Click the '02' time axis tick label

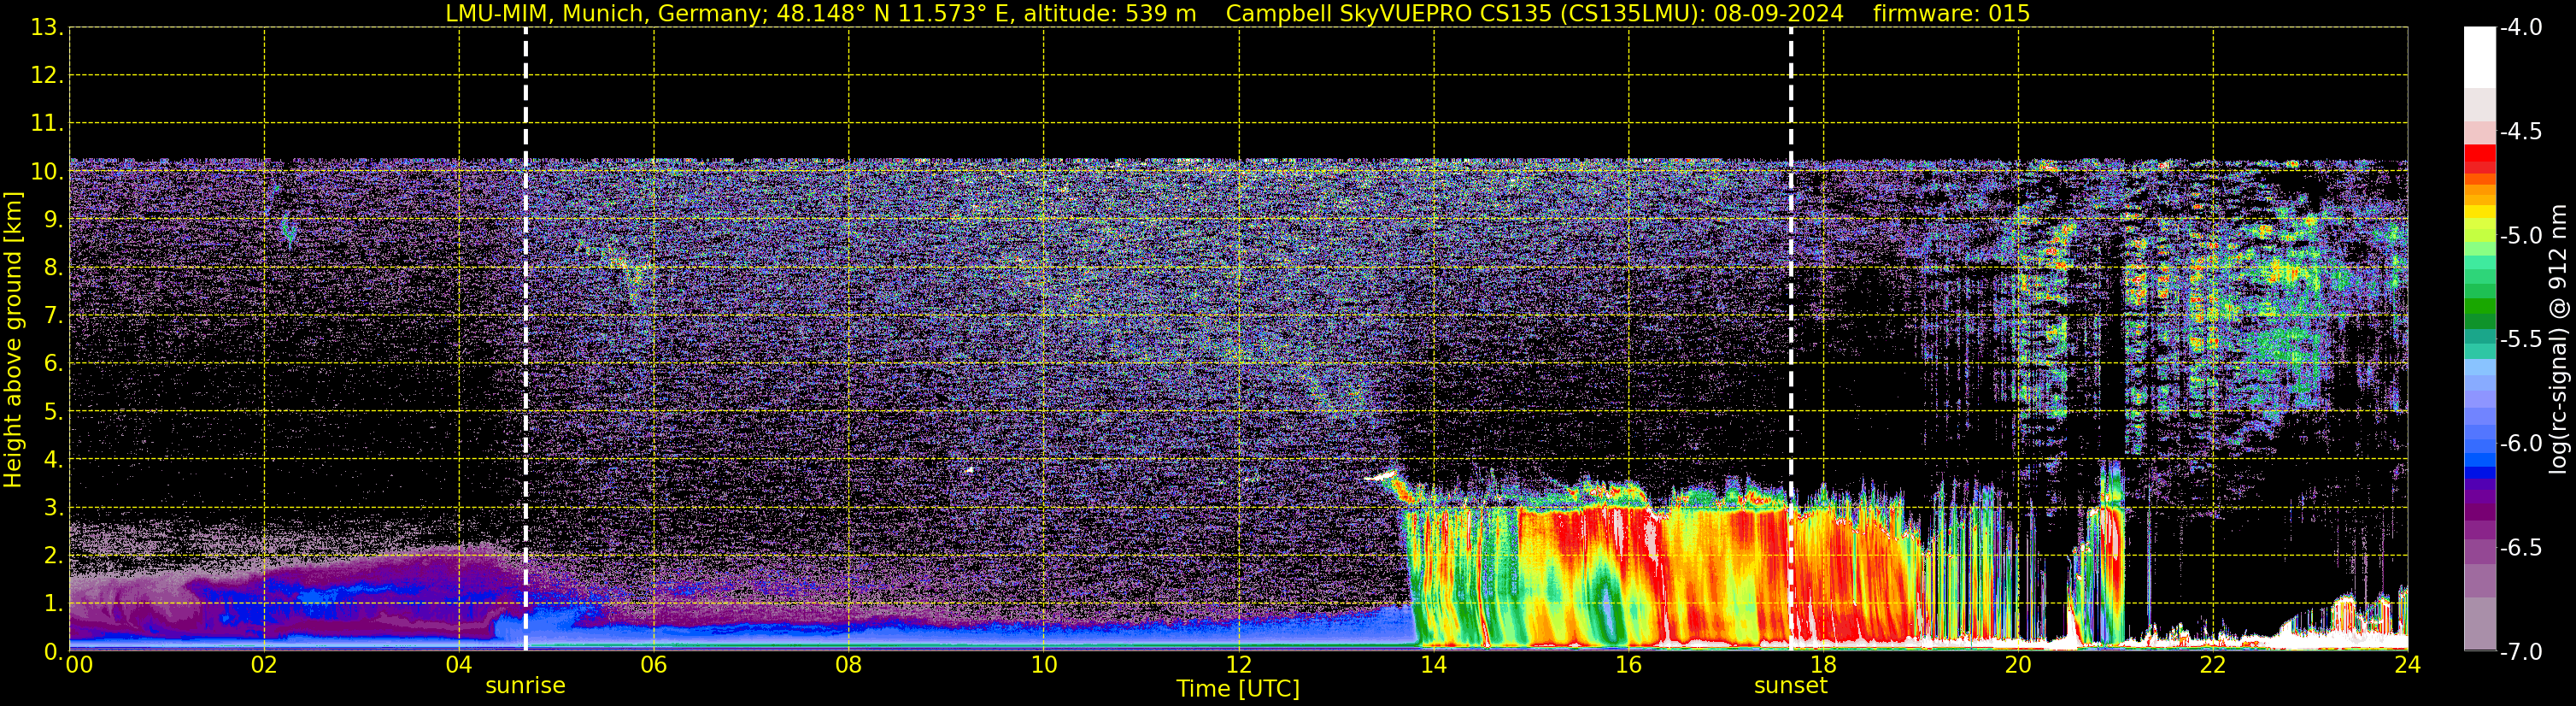click(264, 665)
